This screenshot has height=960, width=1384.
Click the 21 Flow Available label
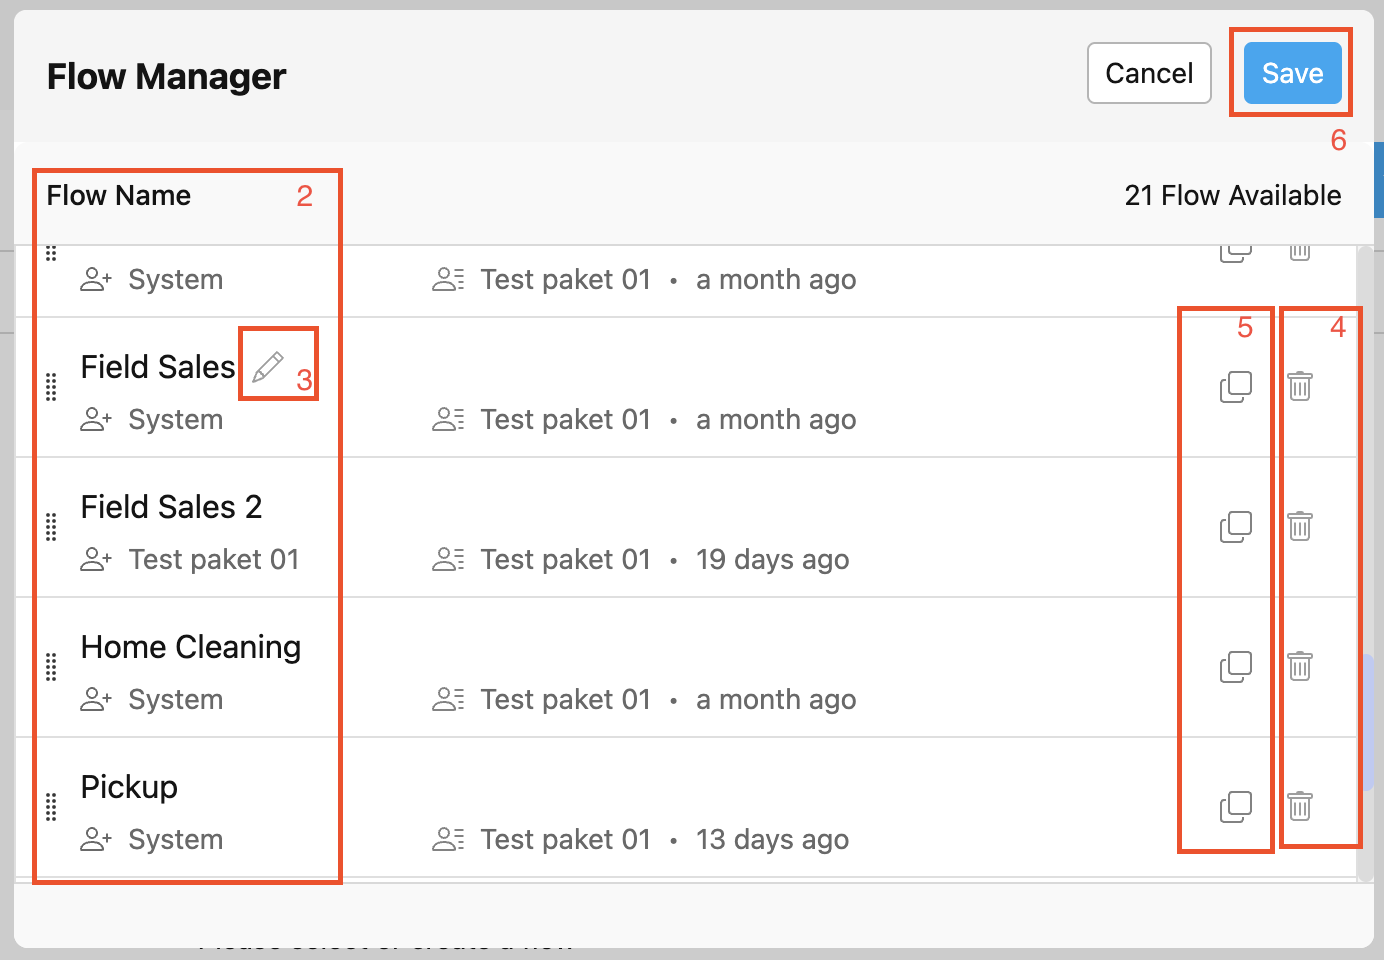[1232, 195]
